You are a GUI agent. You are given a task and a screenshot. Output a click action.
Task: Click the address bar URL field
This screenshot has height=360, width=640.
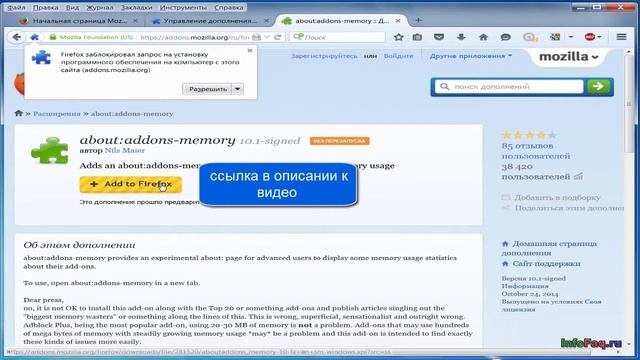tap(194, 37)
